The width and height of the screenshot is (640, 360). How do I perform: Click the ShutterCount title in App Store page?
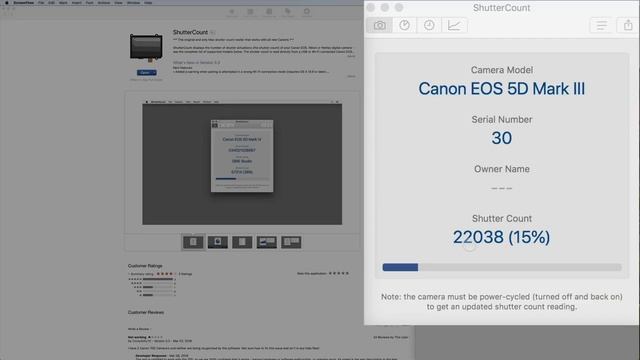coord(190,32)
